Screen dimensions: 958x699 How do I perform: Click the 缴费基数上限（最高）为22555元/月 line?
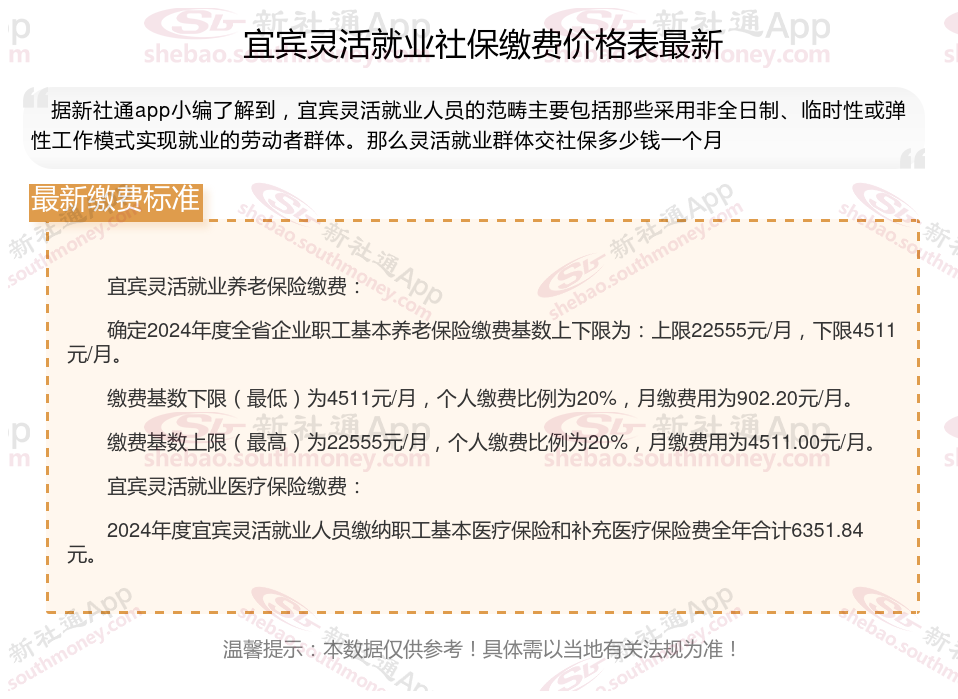coord(492,442)
